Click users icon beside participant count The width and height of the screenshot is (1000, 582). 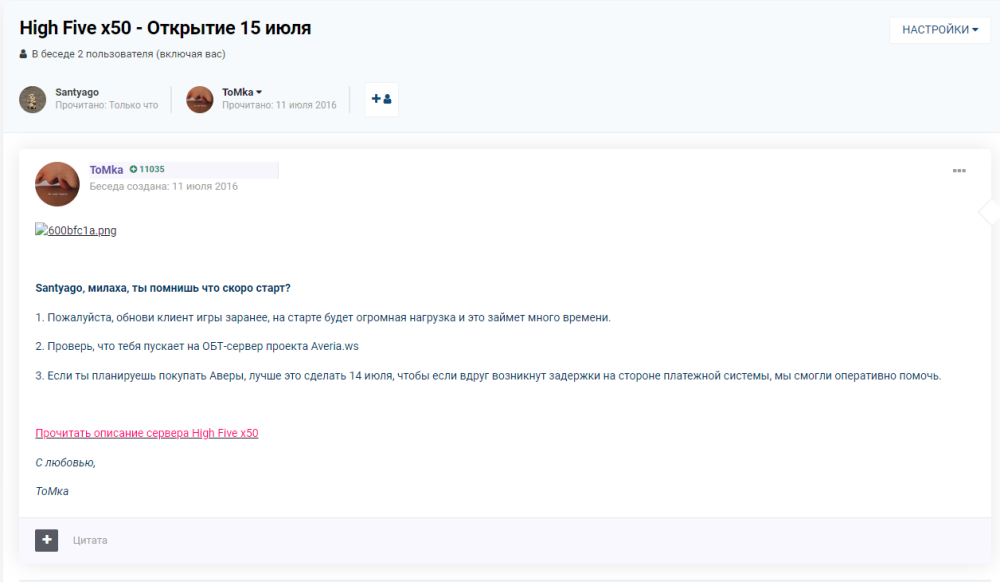23,54
